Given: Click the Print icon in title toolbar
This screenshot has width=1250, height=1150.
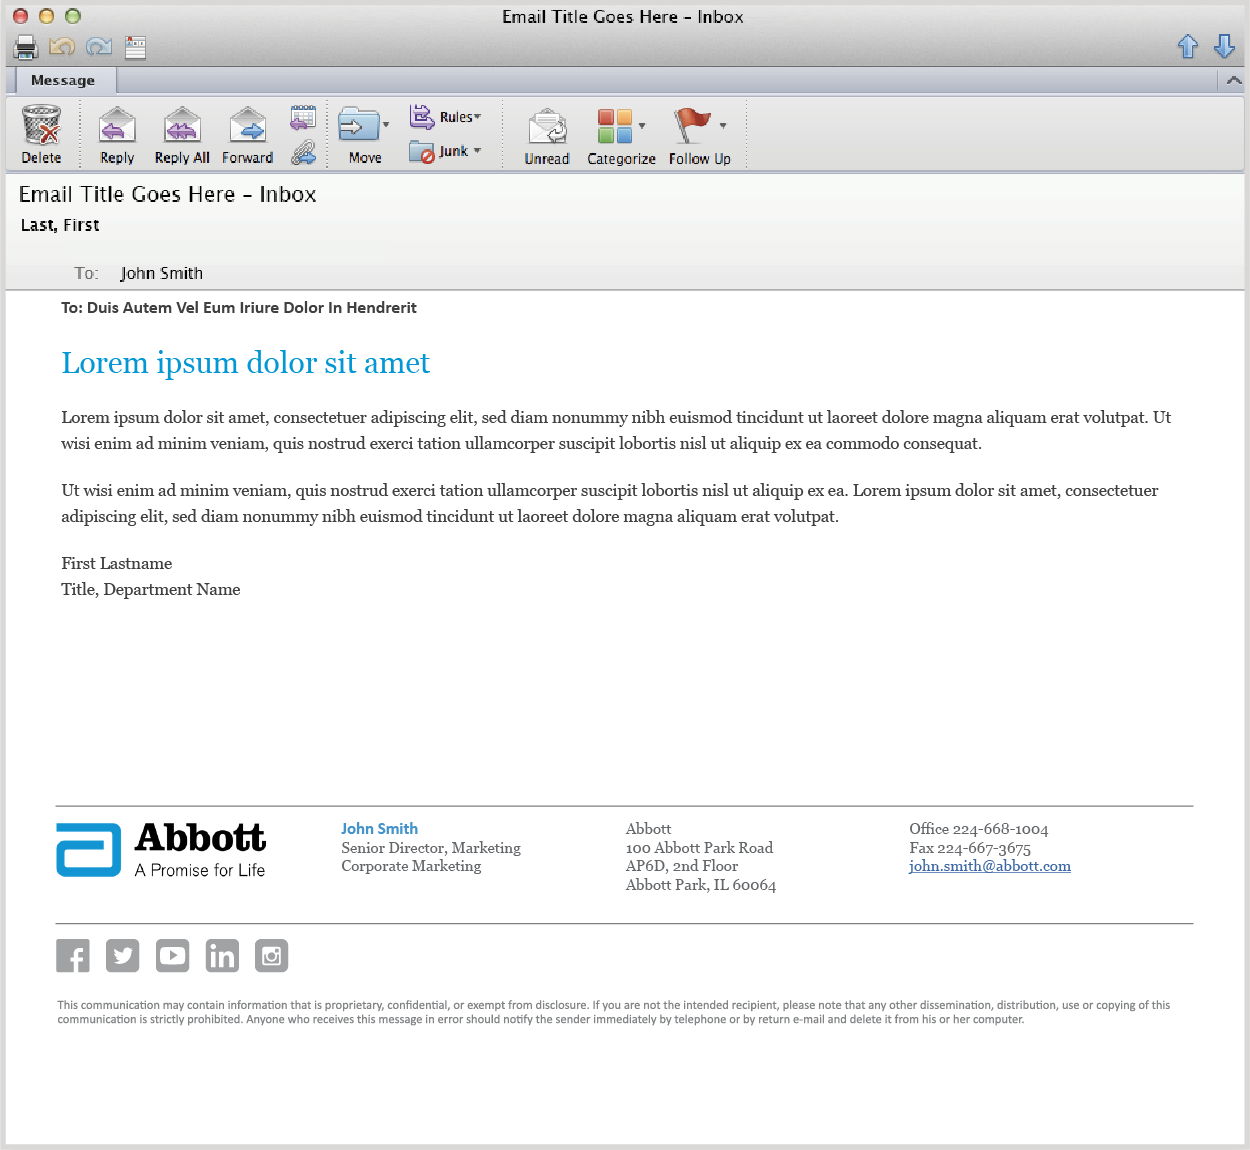Looking at the screenshot, I should click(x=26, y=47).
